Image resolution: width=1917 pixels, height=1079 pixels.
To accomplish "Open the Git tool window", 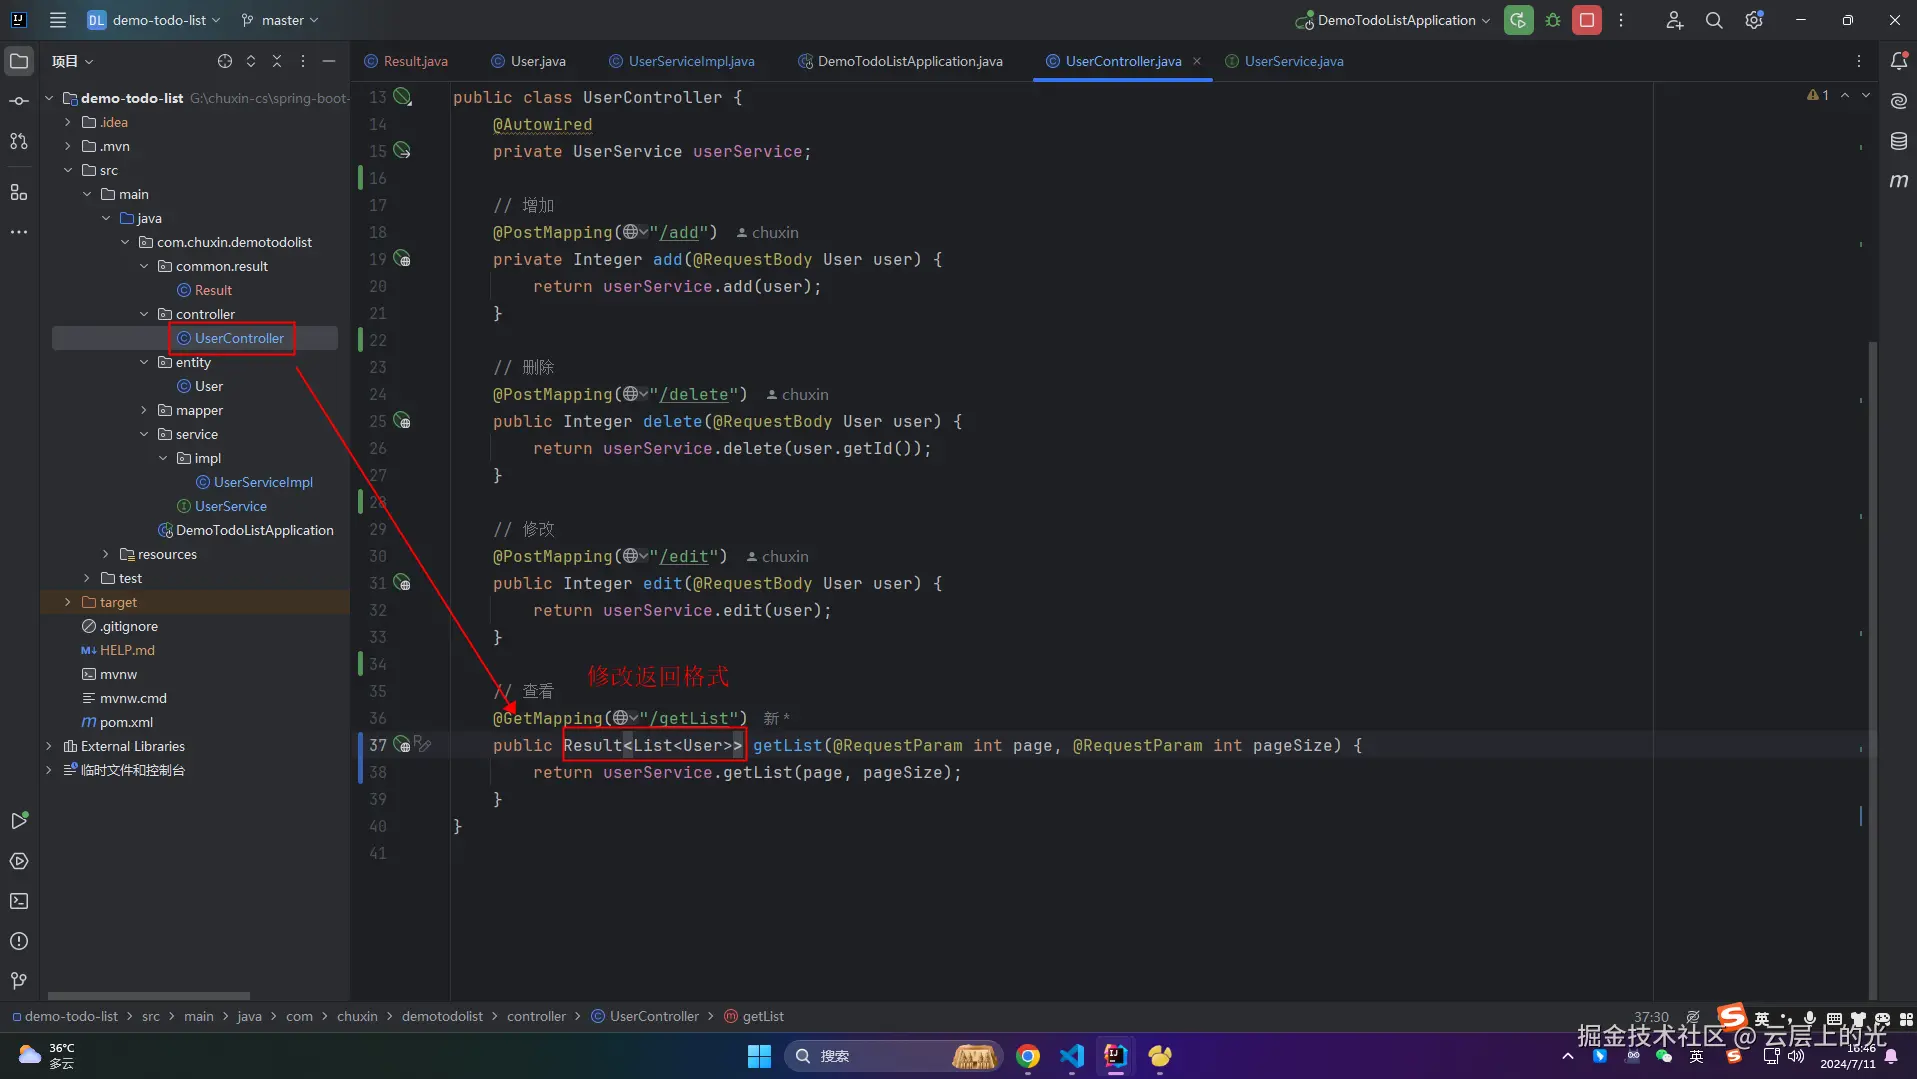I will coord(19,981).
